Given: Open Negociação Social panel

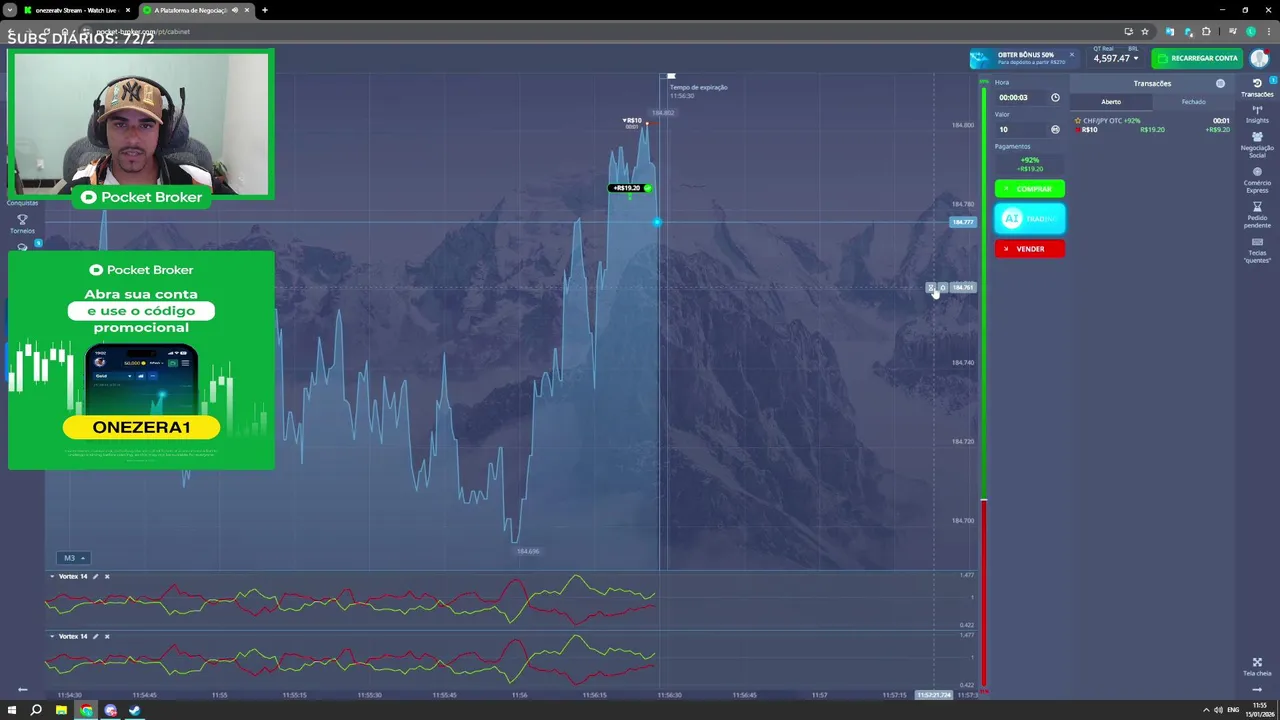Looking at the screenshot, I should 1257,145.
